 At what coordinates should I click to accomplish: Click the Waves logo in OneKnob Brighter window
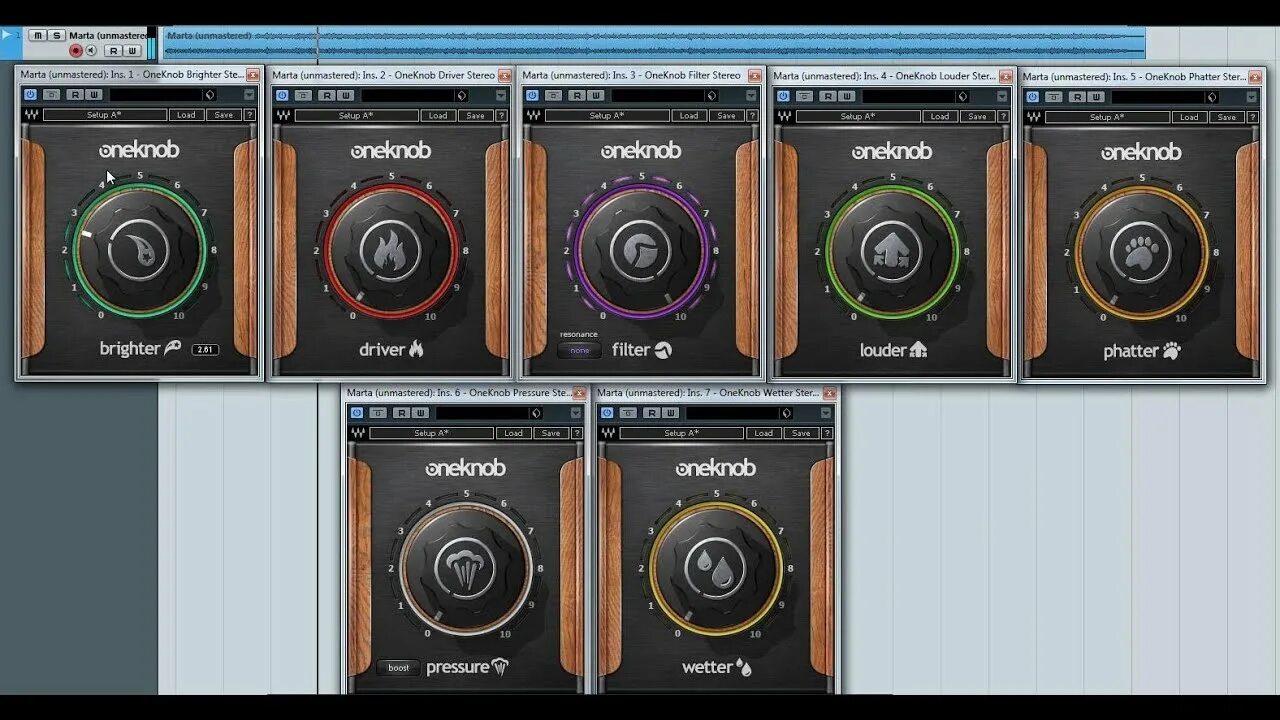[30, 115]
